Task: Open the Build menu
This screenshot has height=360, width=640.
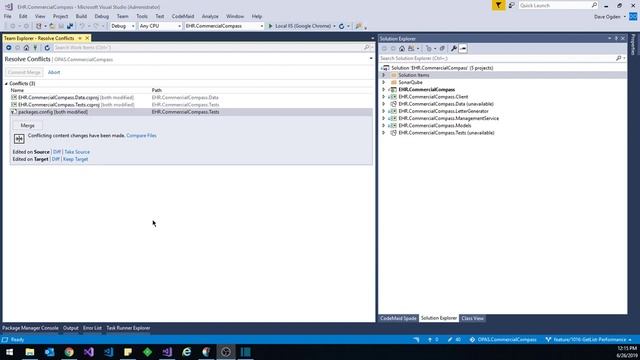Action: point(81,16)
